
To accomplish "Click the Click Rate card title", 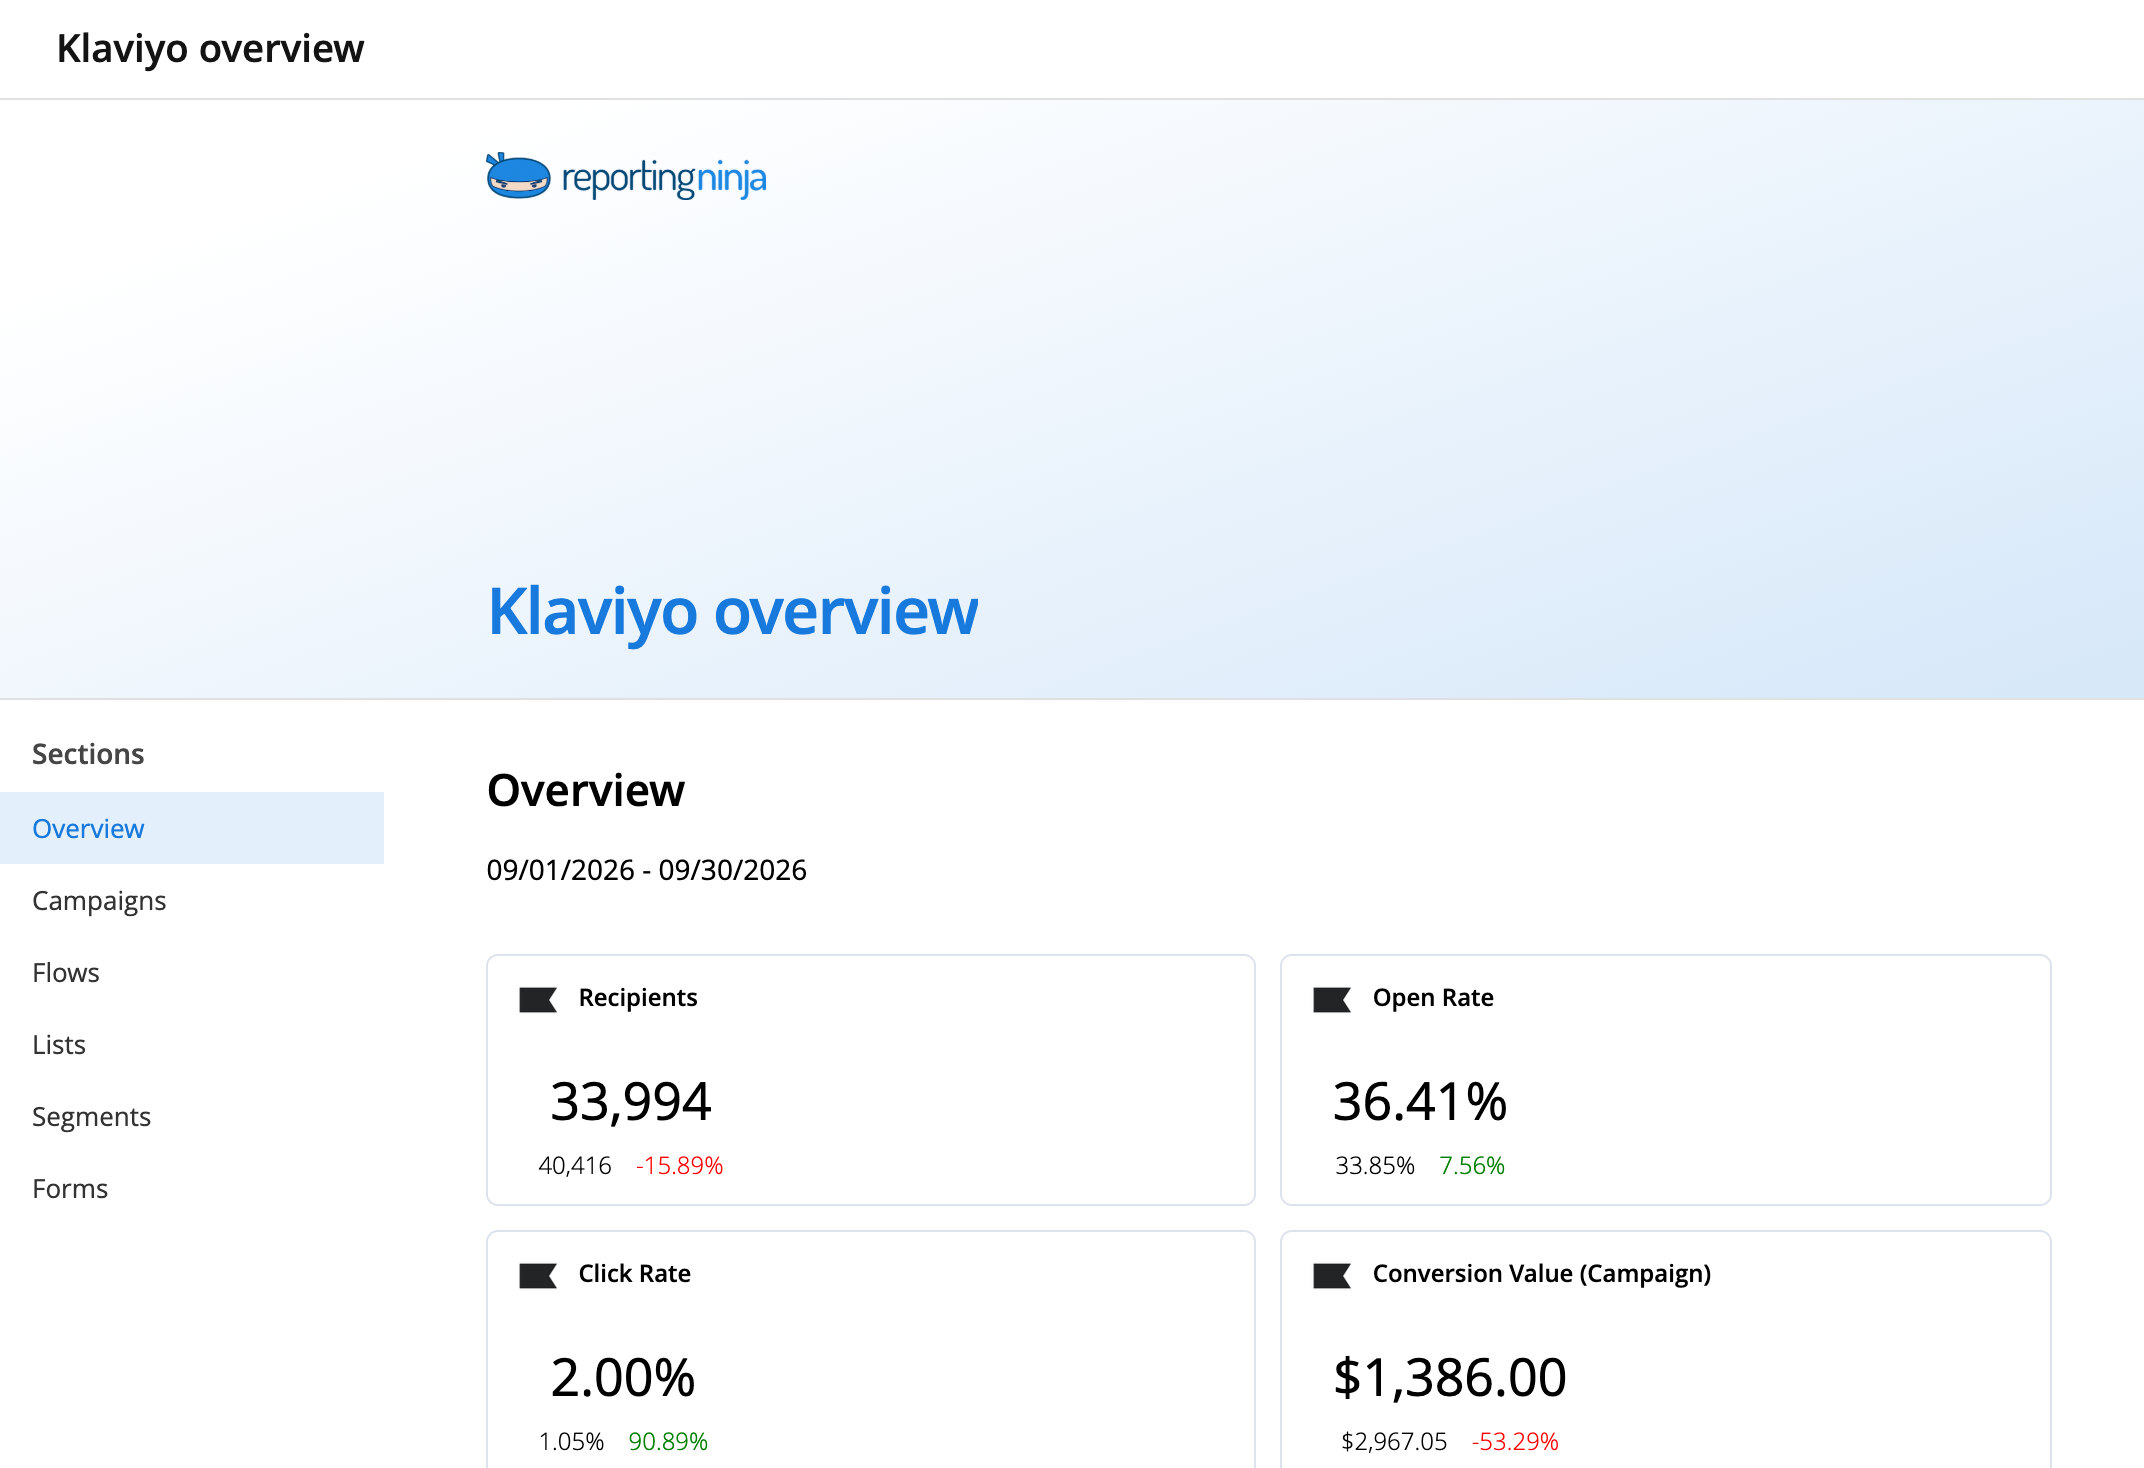I will pyautogui.click(x=634, y=1273).
